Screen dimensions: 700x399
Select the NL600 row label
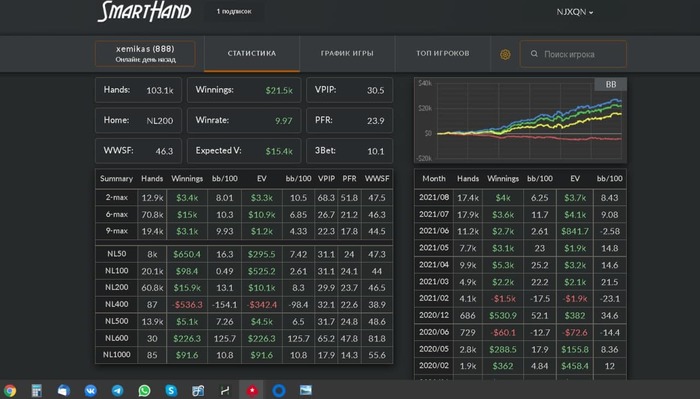point(117,338)
